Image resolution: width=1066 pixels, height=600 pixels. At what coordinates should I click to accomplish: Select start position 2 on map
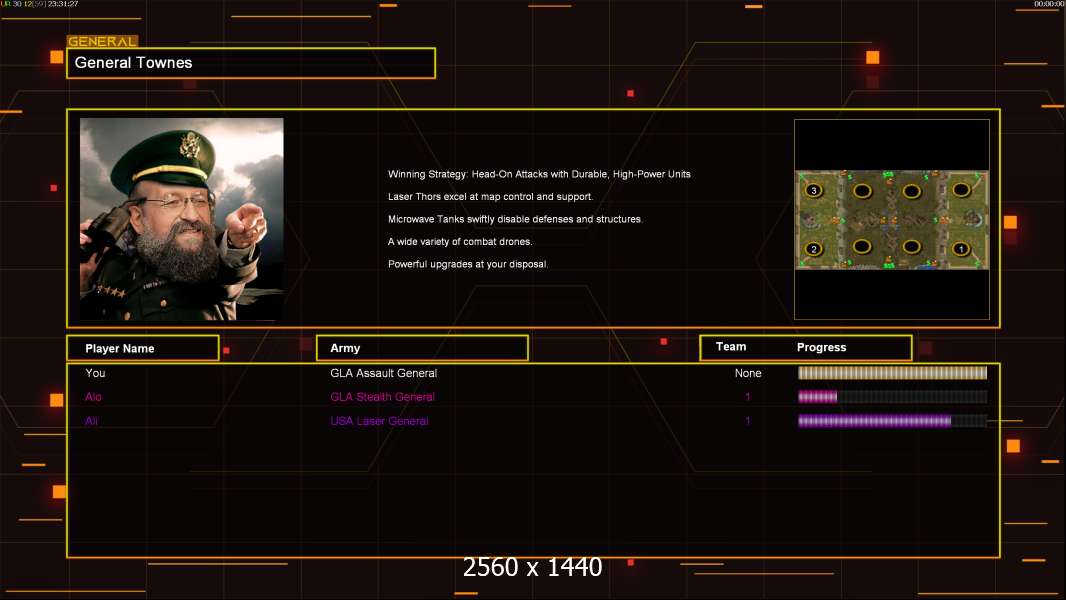click(x=814, y=249)
